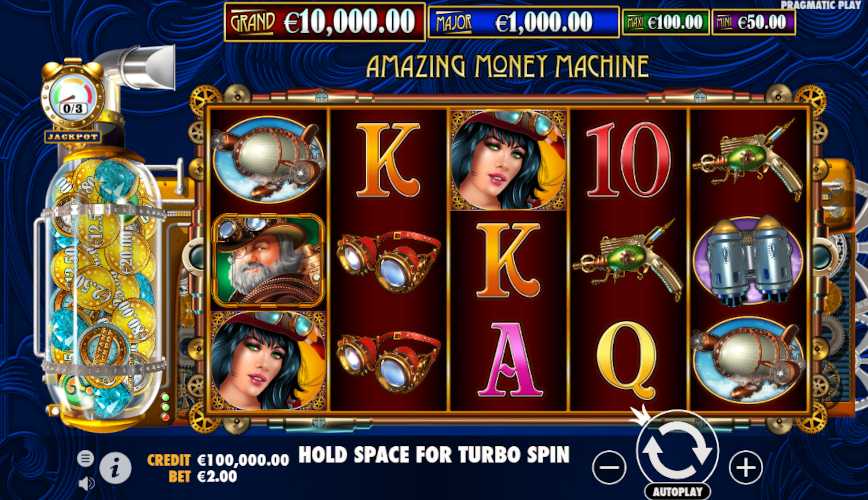Spin the reels with the circular arrows button
The height and width of the screenshot is (500, 868).
coord(677,451)
